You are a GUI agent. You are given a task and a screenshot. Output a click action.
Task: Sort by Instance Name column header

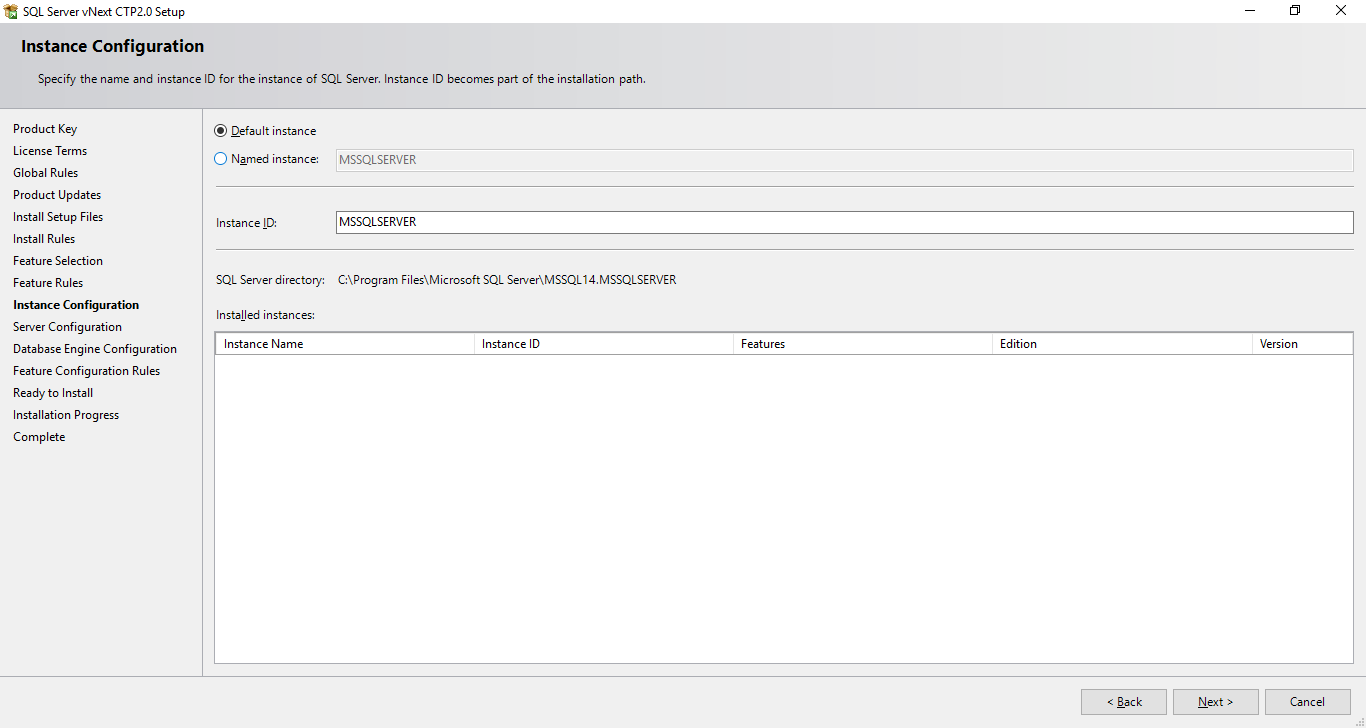point(345,344)
